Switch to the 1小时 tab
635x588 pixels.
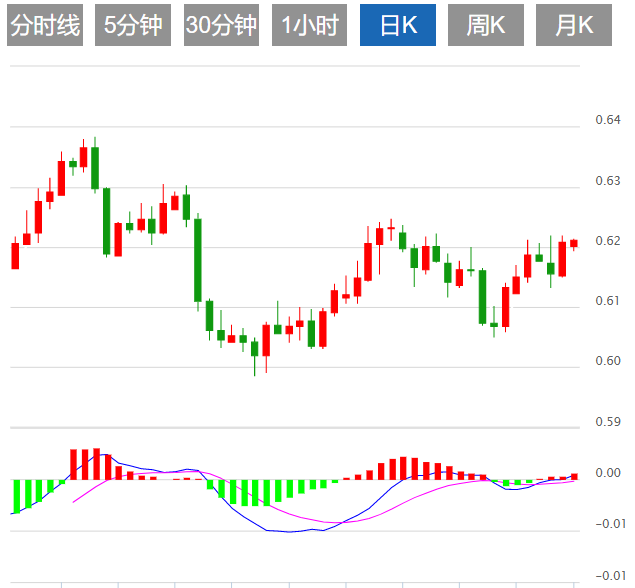309,26
